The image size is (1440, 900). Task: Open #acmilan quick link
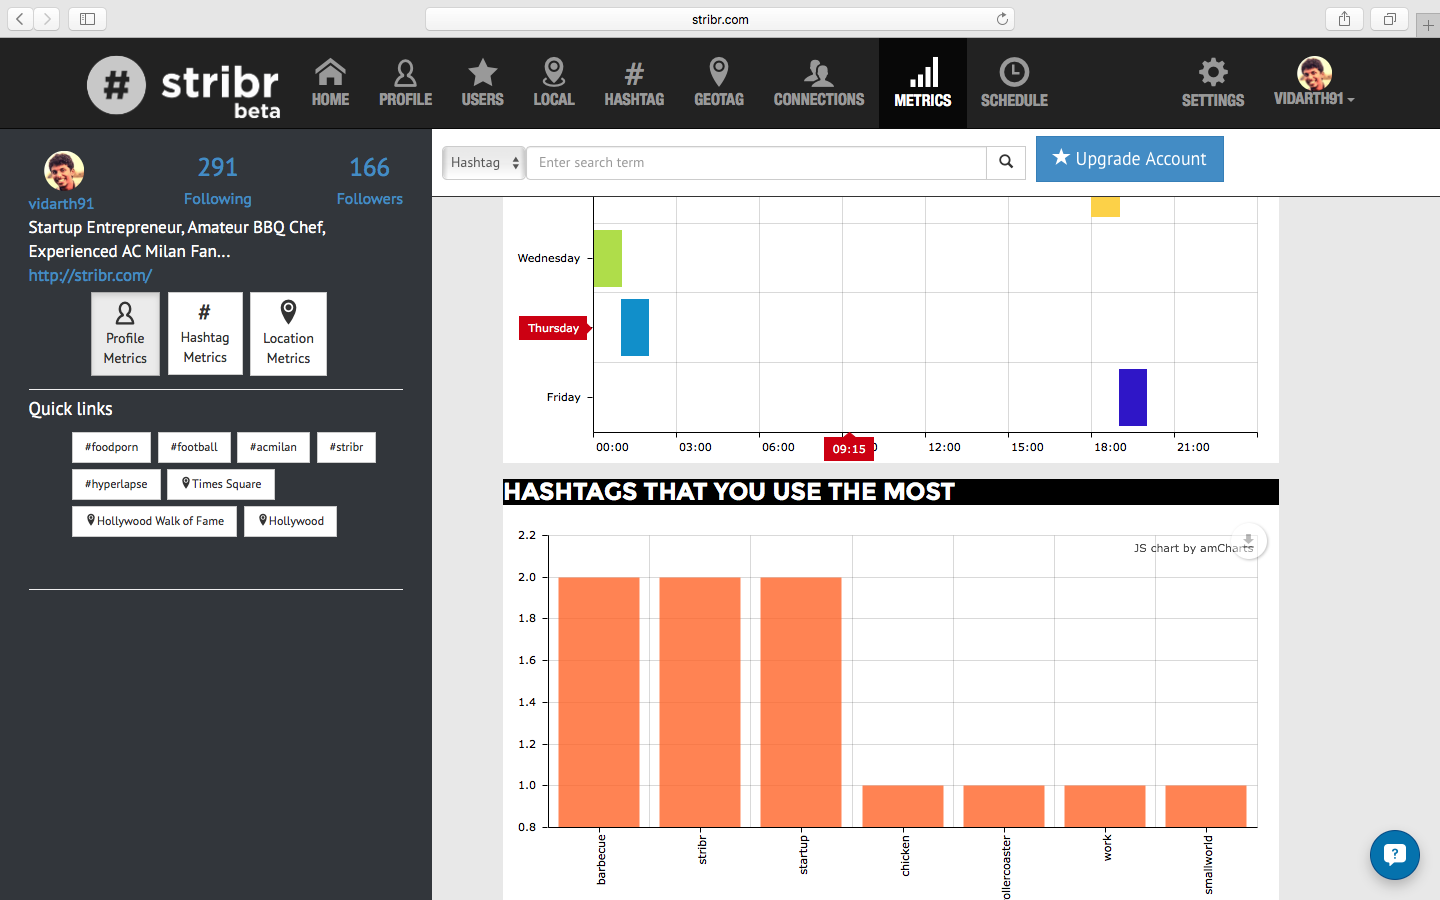(x=273, y=447)
